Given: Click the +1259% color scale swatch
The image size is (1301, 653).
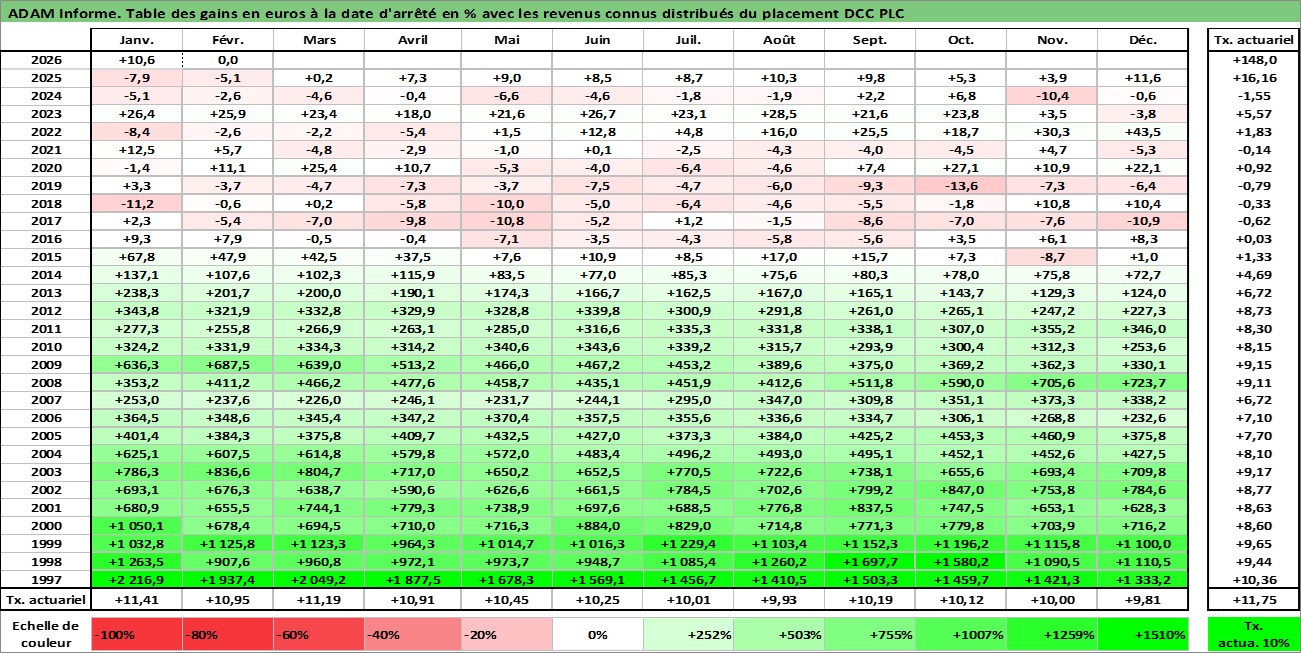Looking at the screenshot, I should pos(1052,634).
